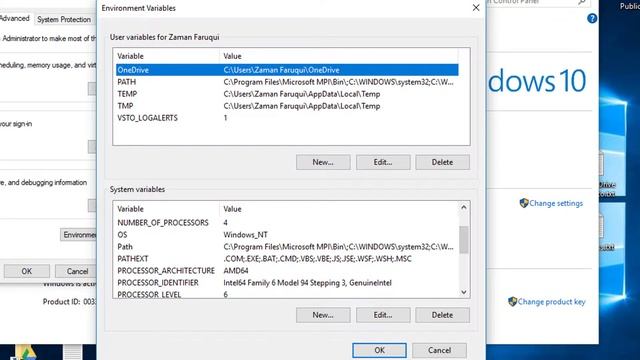Click Edit under system variables
The width and height of the screenshot is (640, 360).
pos(383,315)
